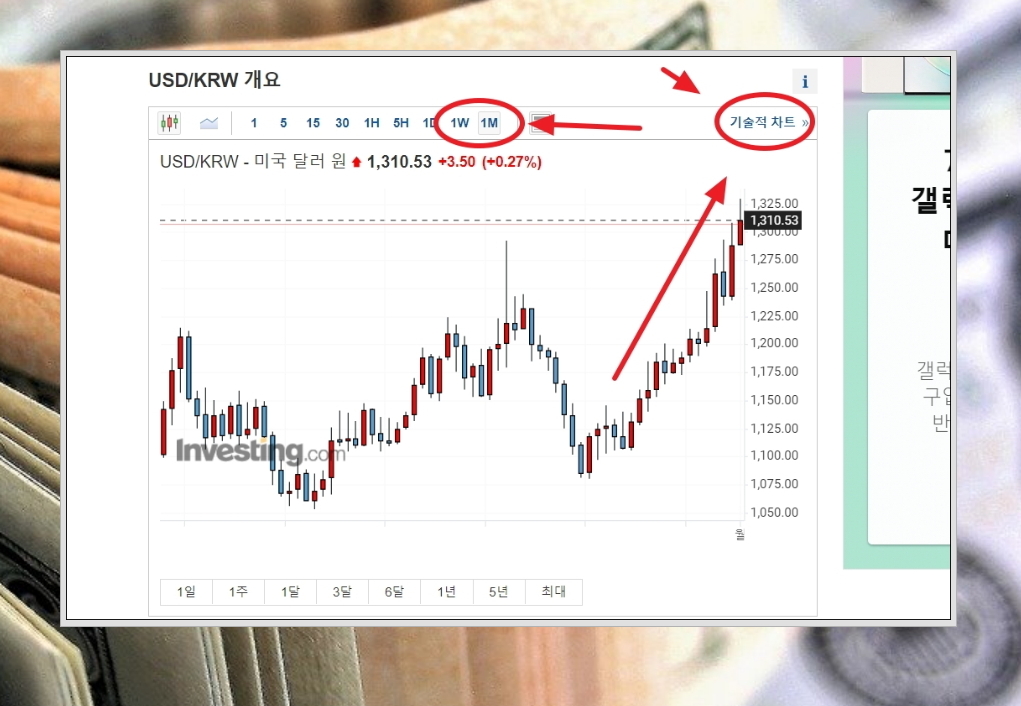The width and height of the screenshot is (1021, 706).
Task: Set chart range to 6달
Action: 395,591
